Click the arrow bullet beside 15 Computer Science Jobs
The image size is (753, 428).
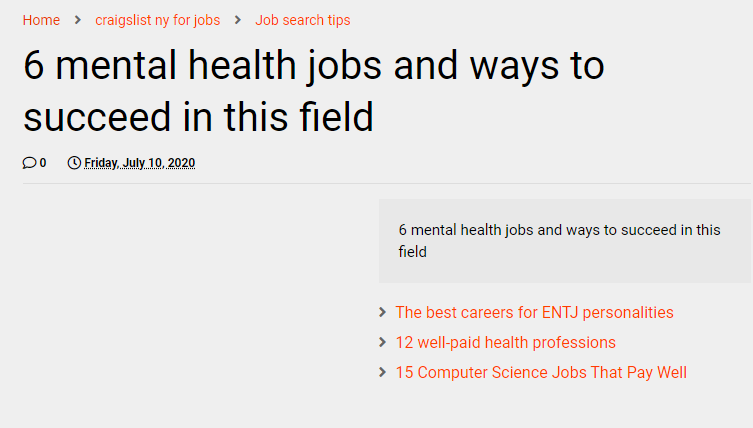(x=382, y=372)
